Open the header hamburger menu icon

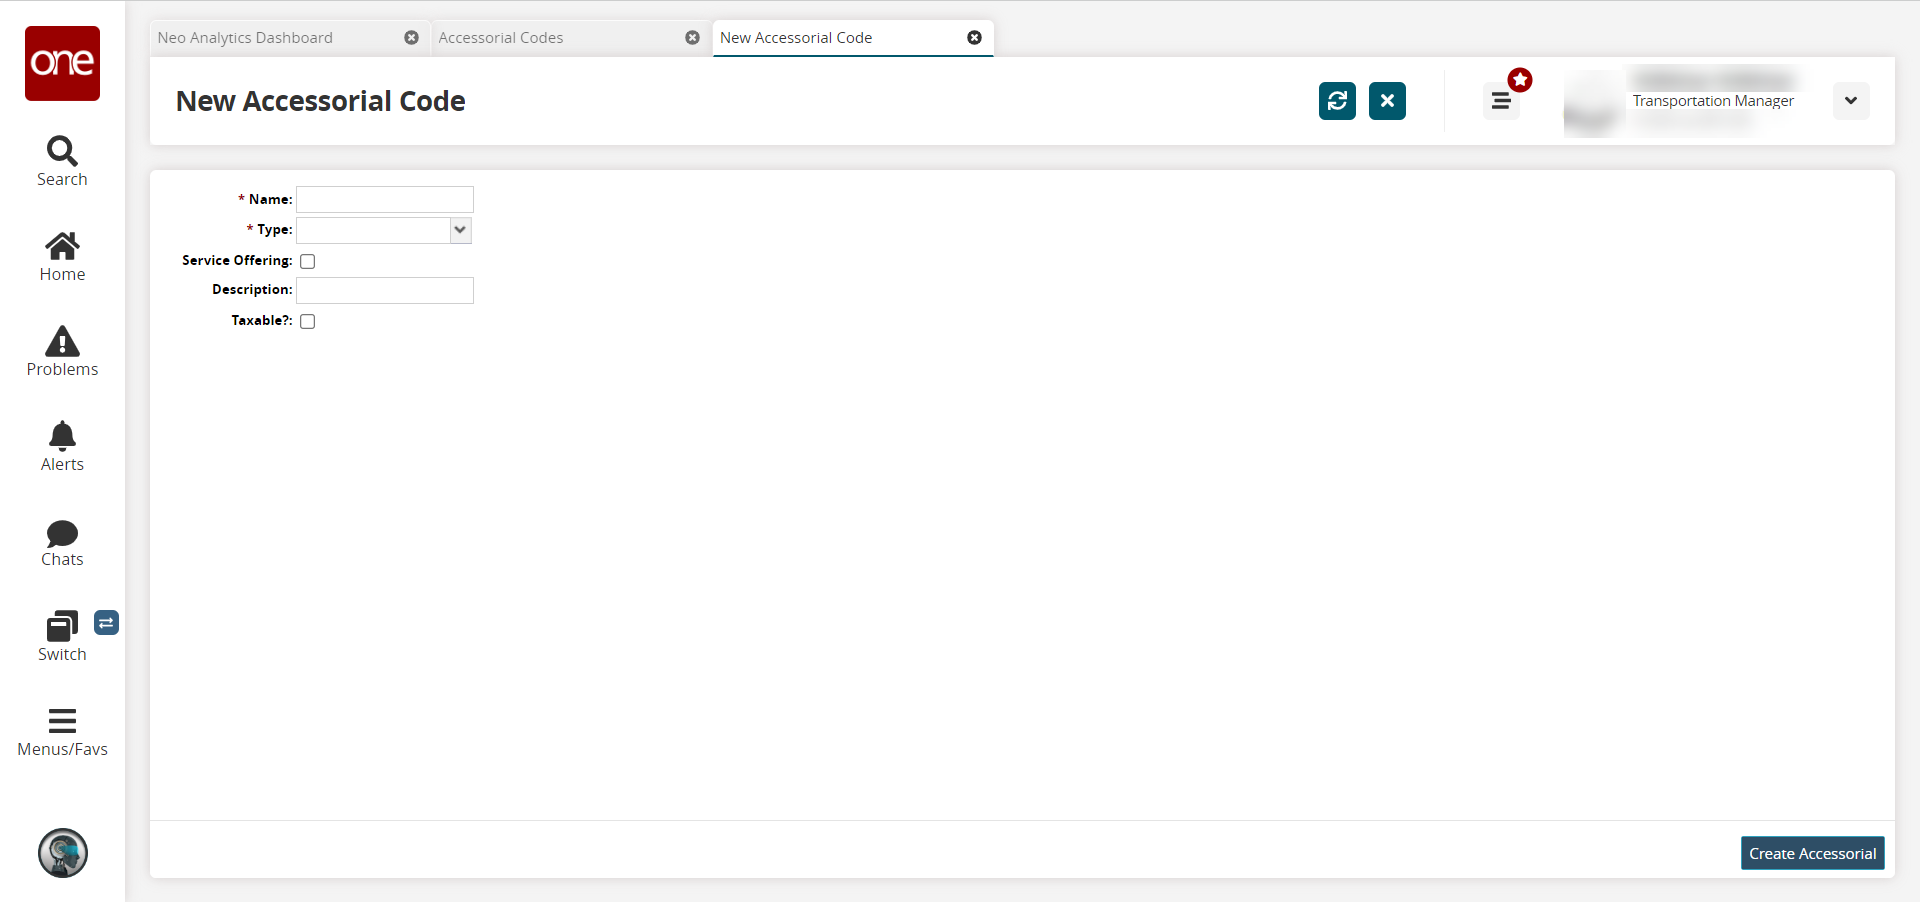point(1501,101)
